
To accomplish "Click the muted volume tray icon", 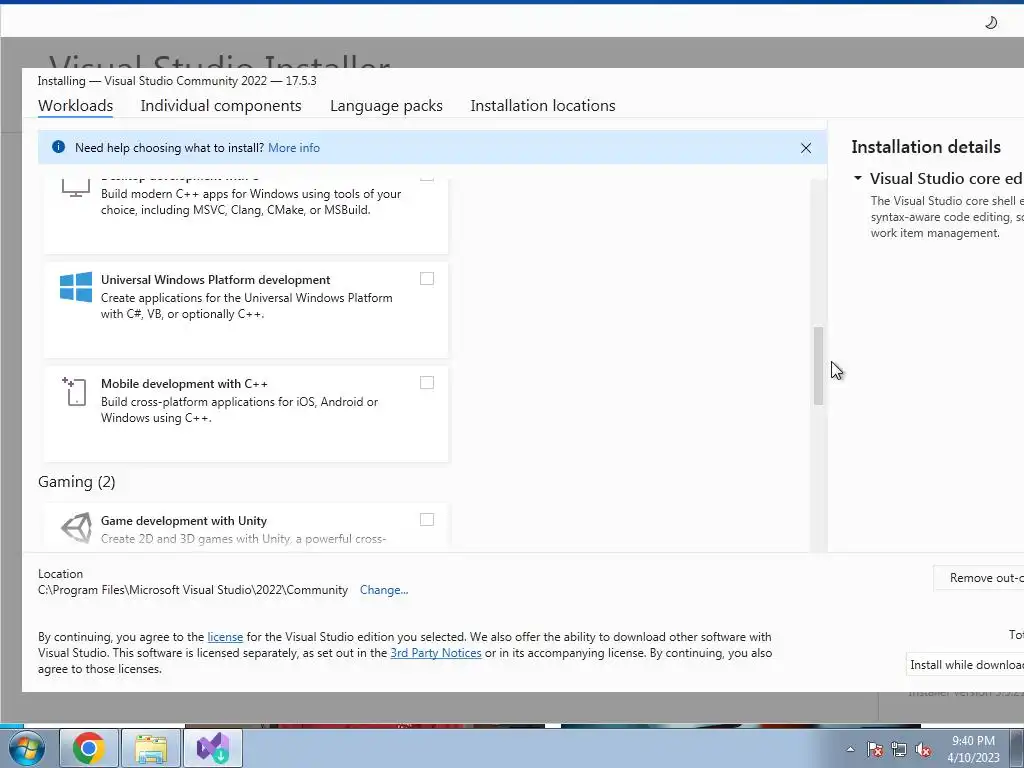I will point(923,750).
